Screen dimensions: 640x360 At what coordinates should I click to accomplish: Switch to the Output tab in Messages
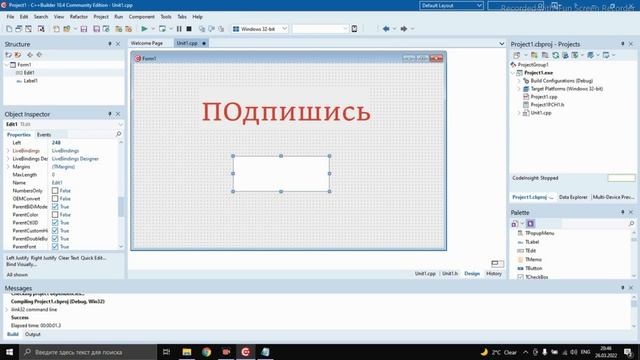33,334
